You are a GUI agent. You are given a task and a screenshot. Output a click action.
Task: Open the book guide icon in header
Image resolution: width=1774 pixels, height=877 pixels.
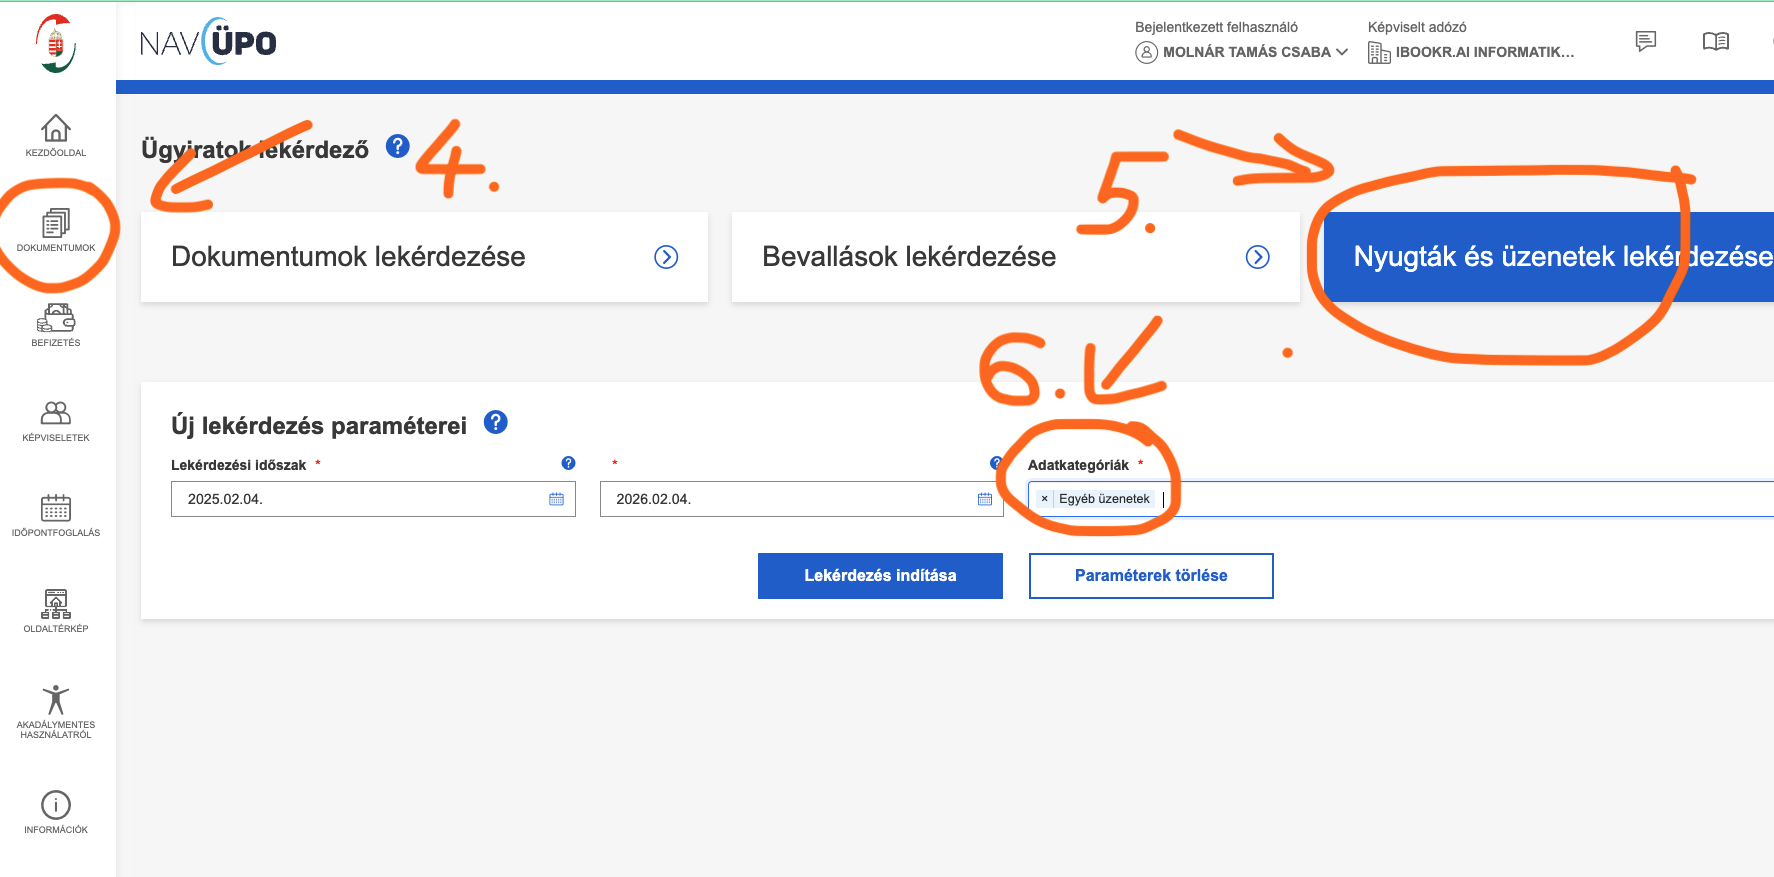tap(1715, 41)
